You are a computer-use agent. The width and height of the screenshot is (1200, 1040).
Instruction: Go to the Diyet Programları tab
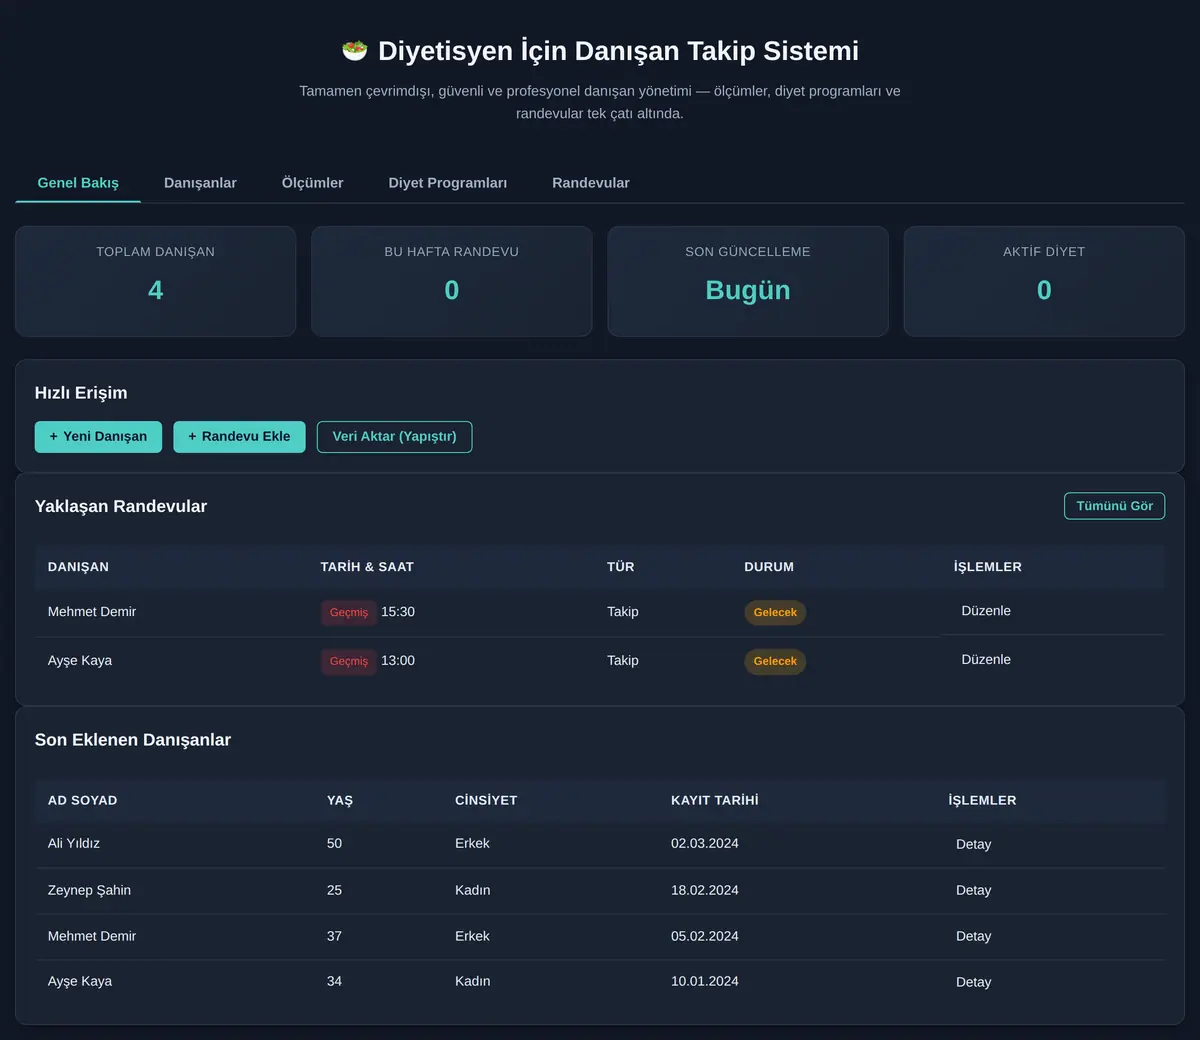447,183
